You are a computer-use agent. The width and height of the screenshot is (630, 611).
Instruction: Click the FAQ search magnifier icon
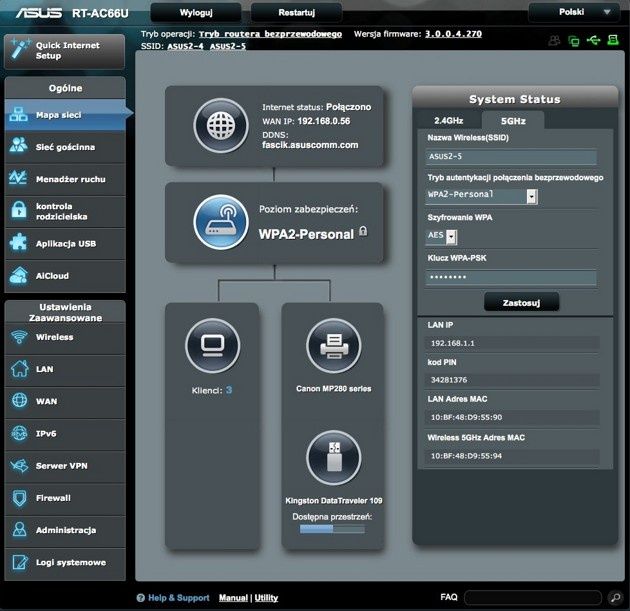(x=615, y=598)
